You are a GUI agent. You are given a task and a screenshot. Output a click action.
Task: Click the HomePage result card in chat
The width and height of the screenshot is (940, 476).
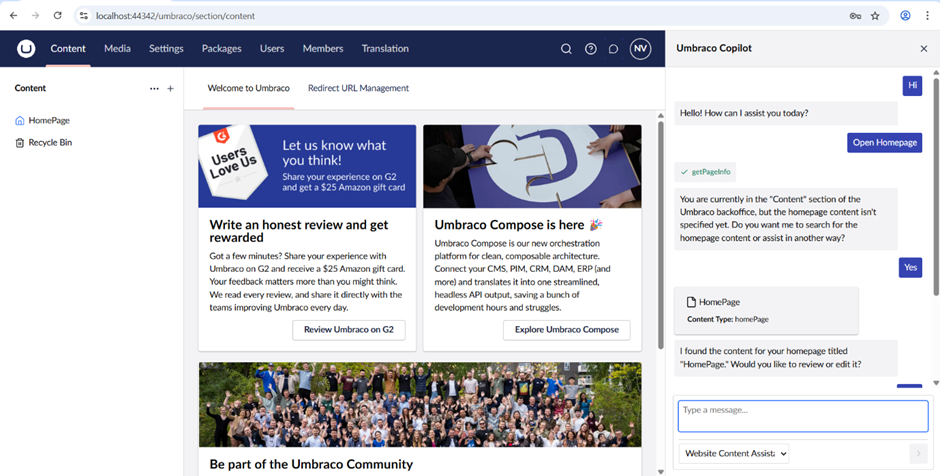(766, 311)
